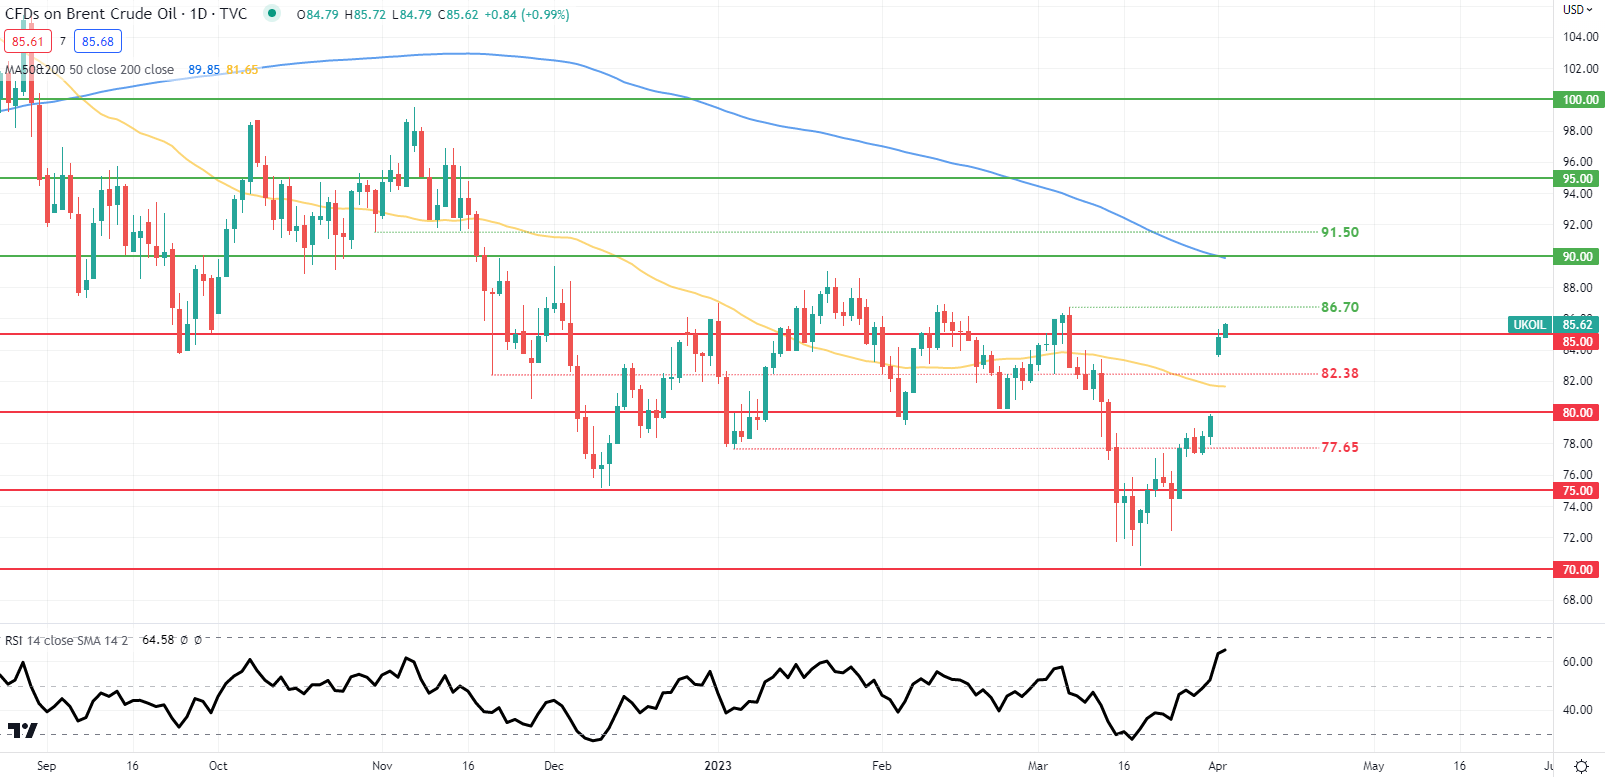Click the green market status dot

pyautogui.click(x=271, y=14)
